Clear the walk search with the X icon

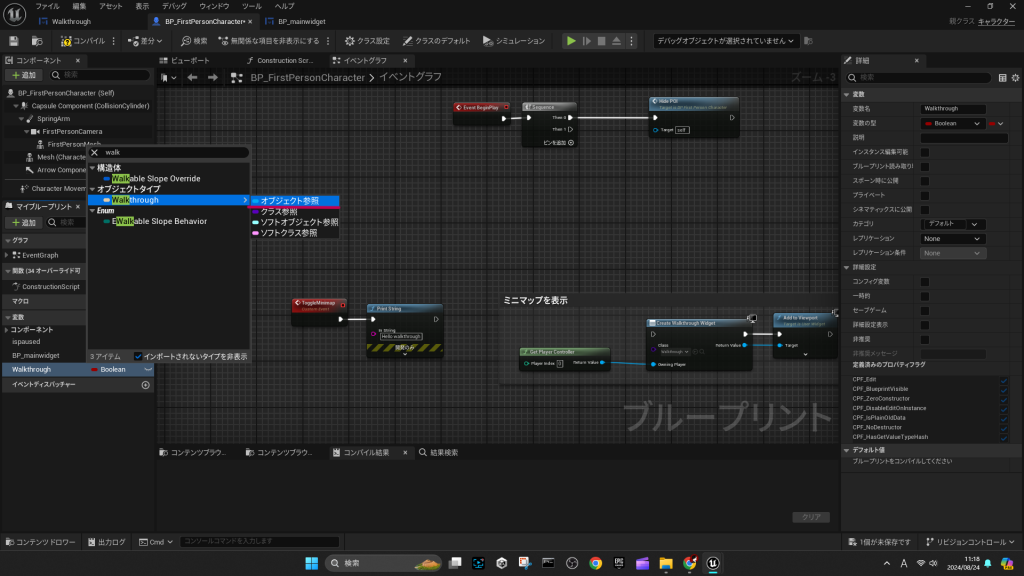(95, 153)
